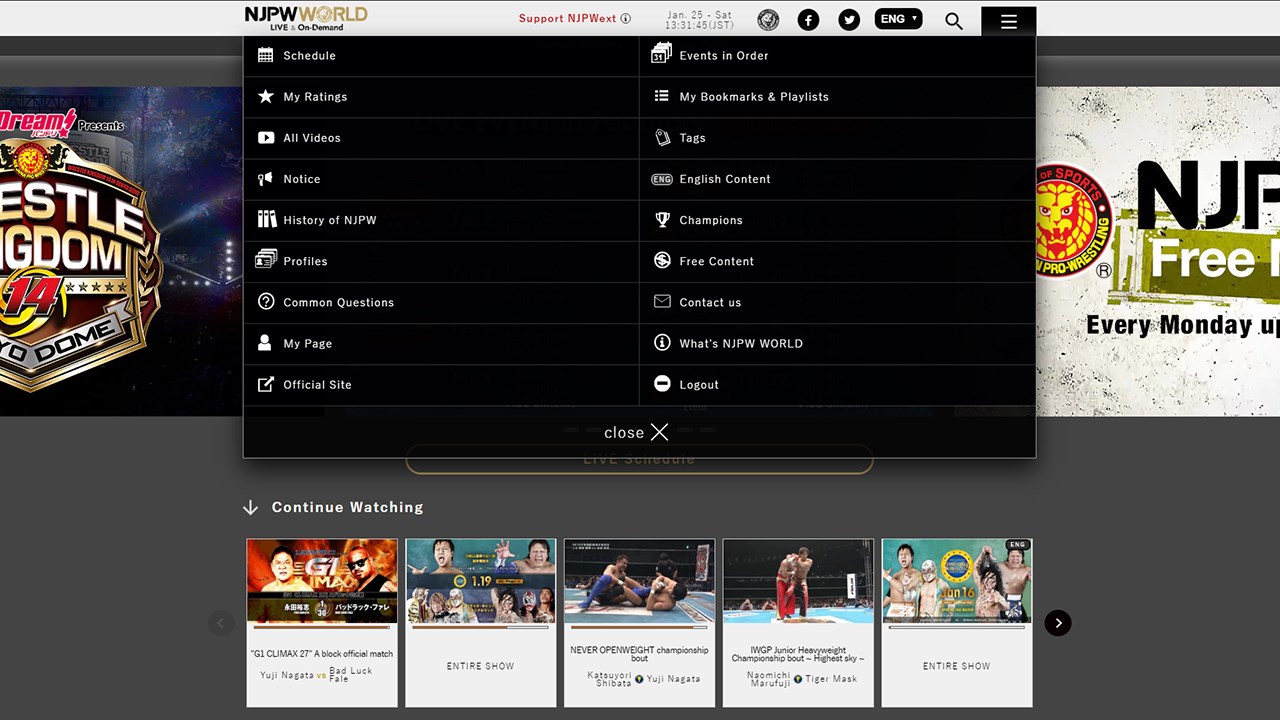The width and height of the screenshot is (1280, 720).
Task: Open the Jun.16 entire show thumbnail
Action: point(957,581)
